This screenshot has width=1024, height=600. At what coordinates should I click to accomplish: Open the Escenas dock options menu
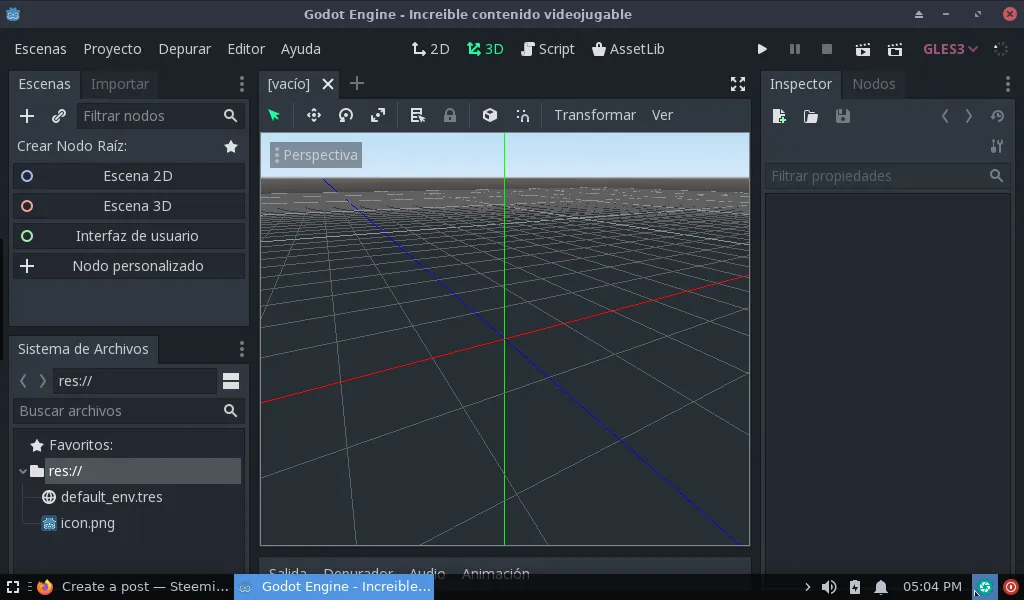click(x=242, y=84)
